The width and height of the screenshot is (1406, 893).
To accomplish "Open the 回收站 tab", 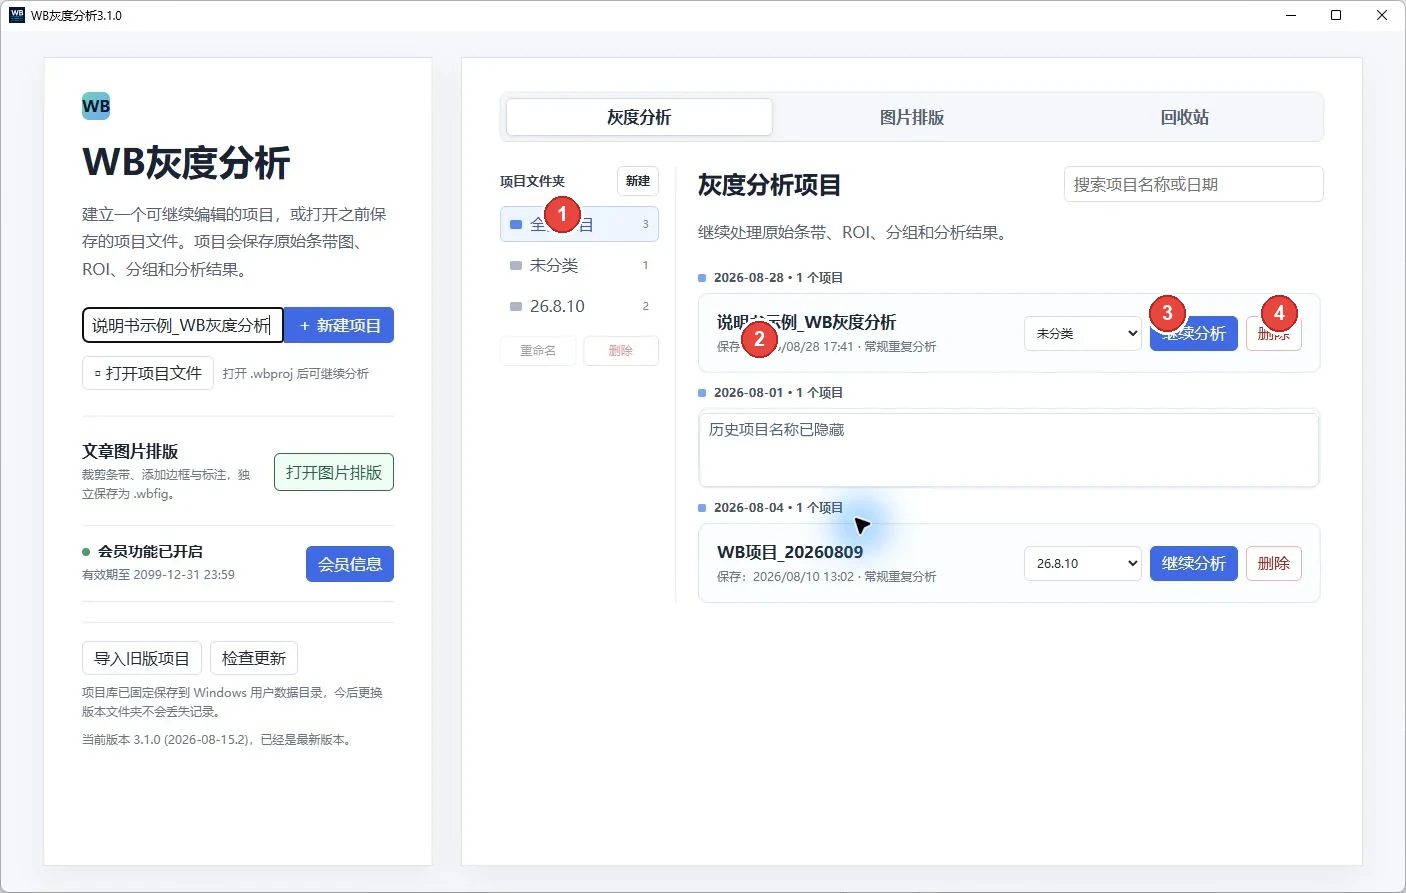I will (x=1185, y=117).
